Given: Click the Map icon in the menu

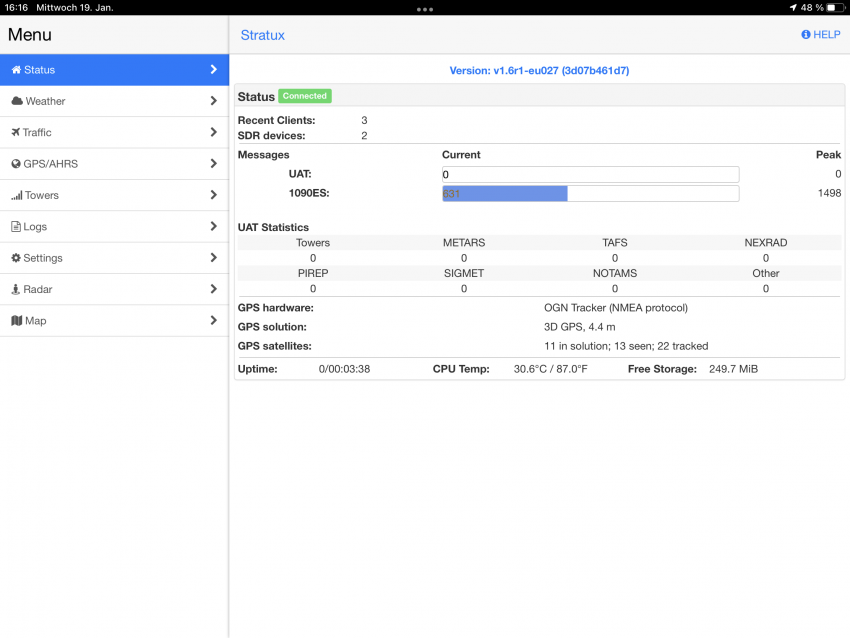Looking at the screenshot, I should point(17,320).
